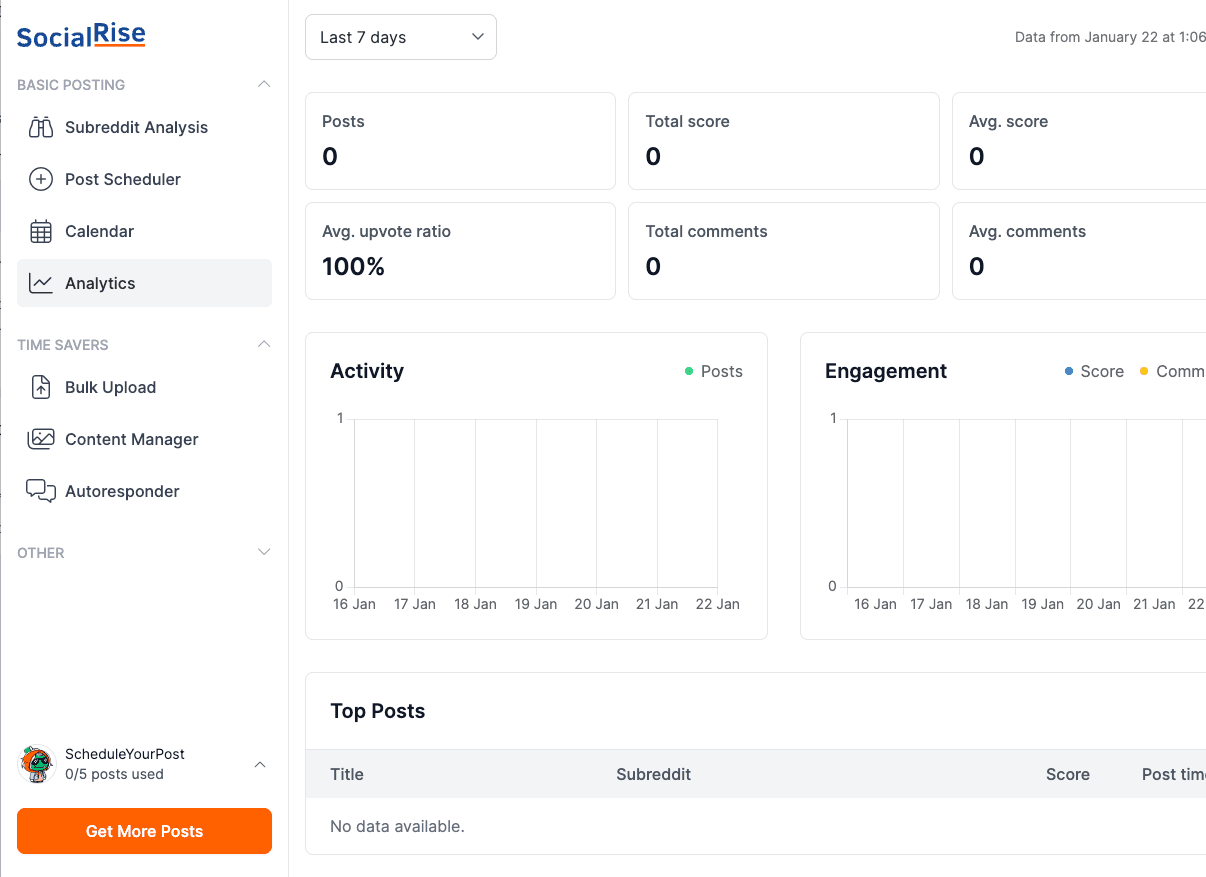Click the Avg. score stat card
This screenshot has height=877, width=1206.
point(1079,141)
